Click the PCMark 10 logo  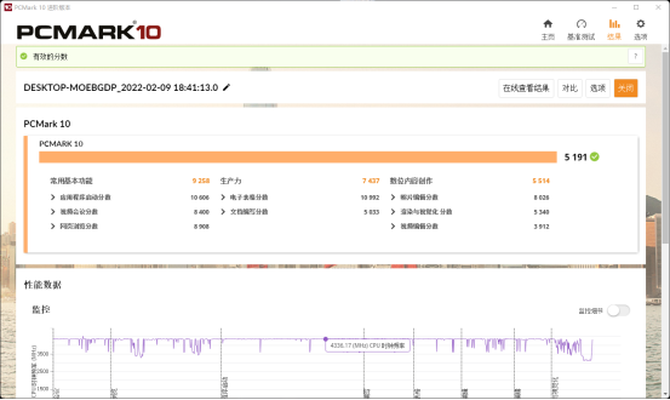click(90, 31)
